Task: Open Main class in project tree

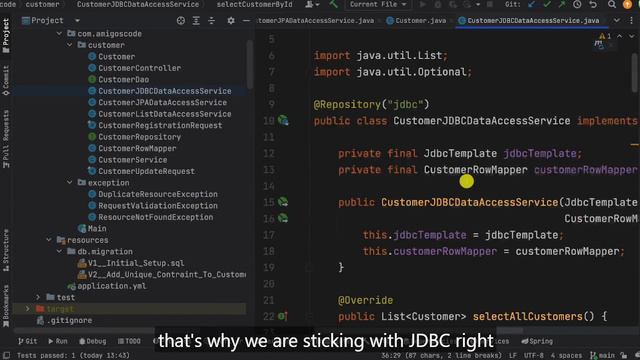Action: 97,229
